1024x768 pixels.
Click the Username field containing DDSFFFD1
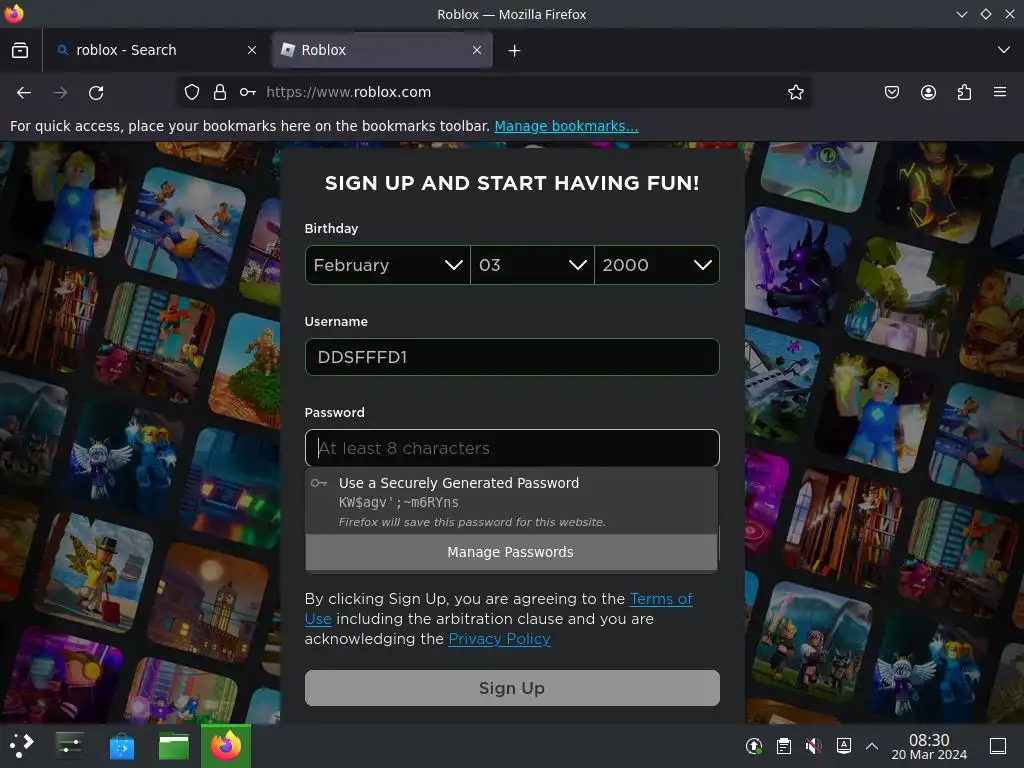click(x=512, y=357)
